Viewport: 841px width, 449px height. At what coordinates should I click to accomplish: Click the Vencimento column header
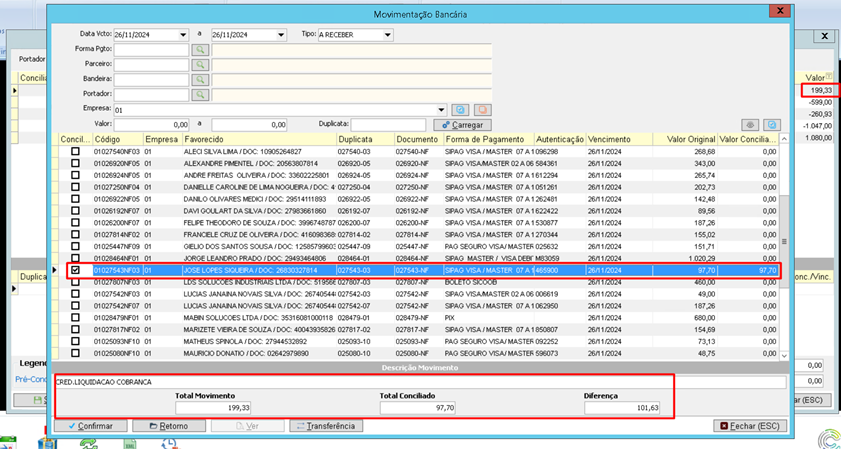coord(610,139)
